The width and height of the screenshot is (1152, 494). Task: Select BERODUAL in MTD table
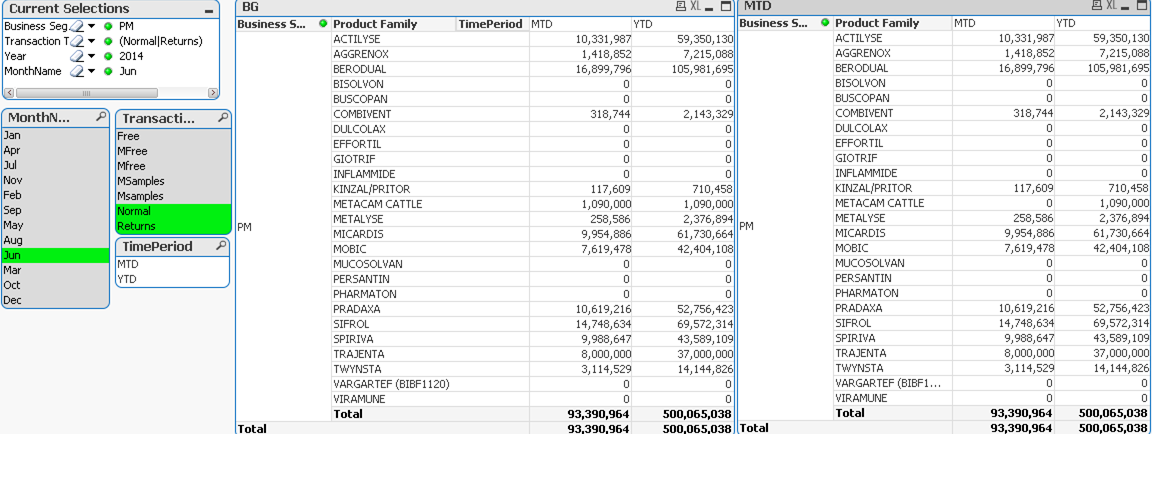893,68
